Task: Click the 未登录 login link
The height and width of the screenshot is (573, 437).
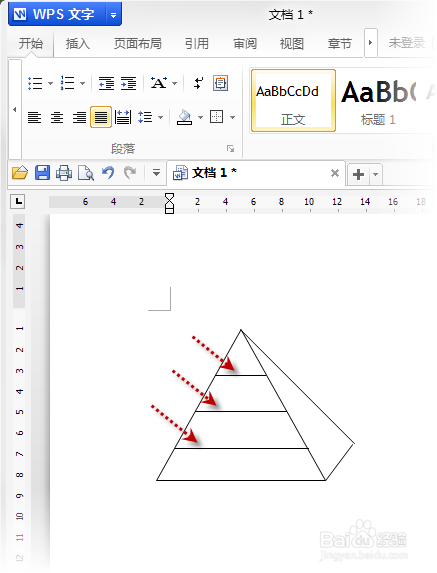Action: (x=406, y=43)
